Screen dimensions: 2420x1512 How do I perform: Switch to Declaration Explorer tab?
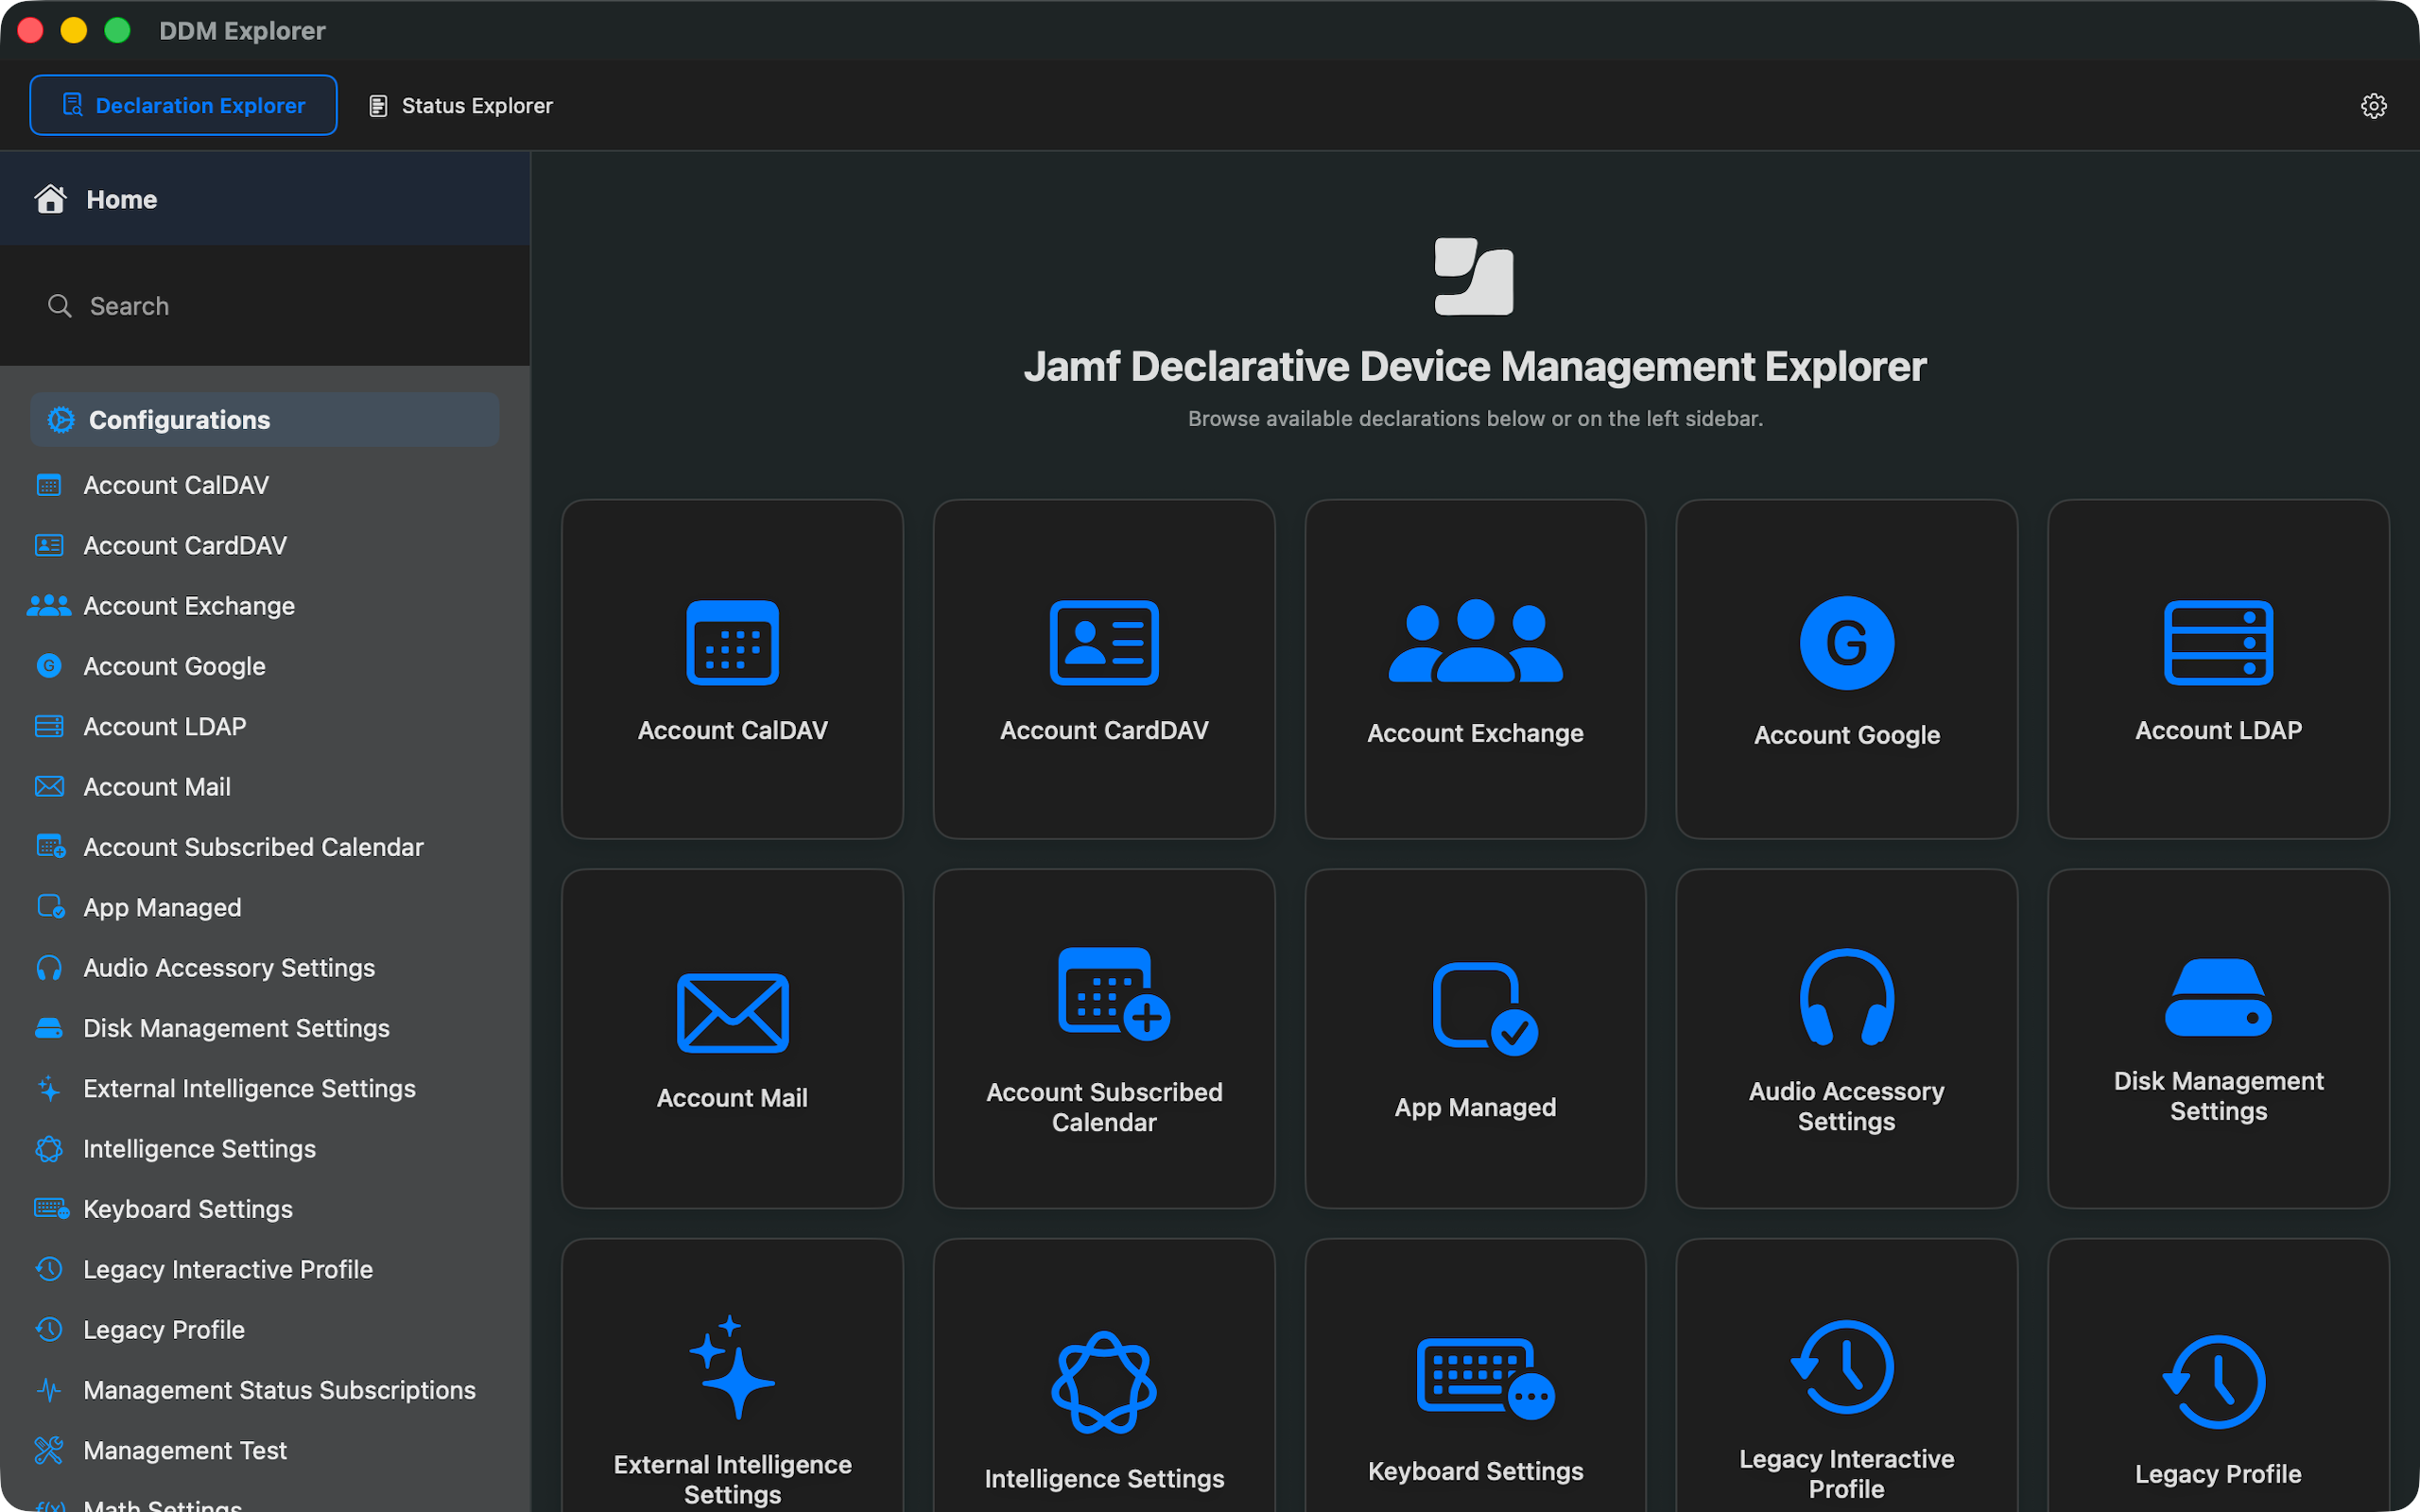click(x=183, y=105)
